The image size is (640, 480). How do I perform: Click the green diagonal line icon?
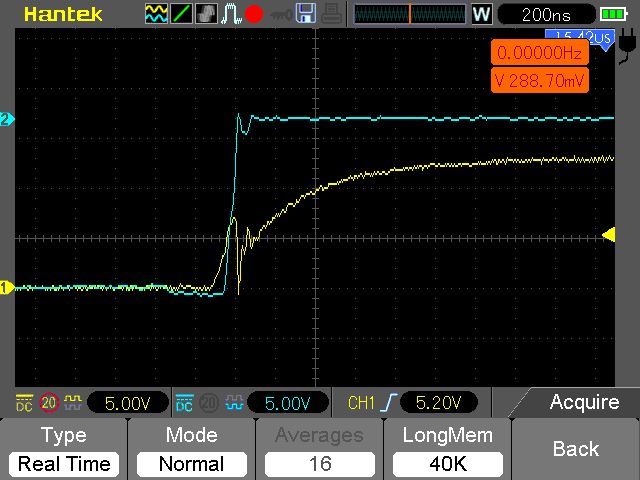point(181,13)
